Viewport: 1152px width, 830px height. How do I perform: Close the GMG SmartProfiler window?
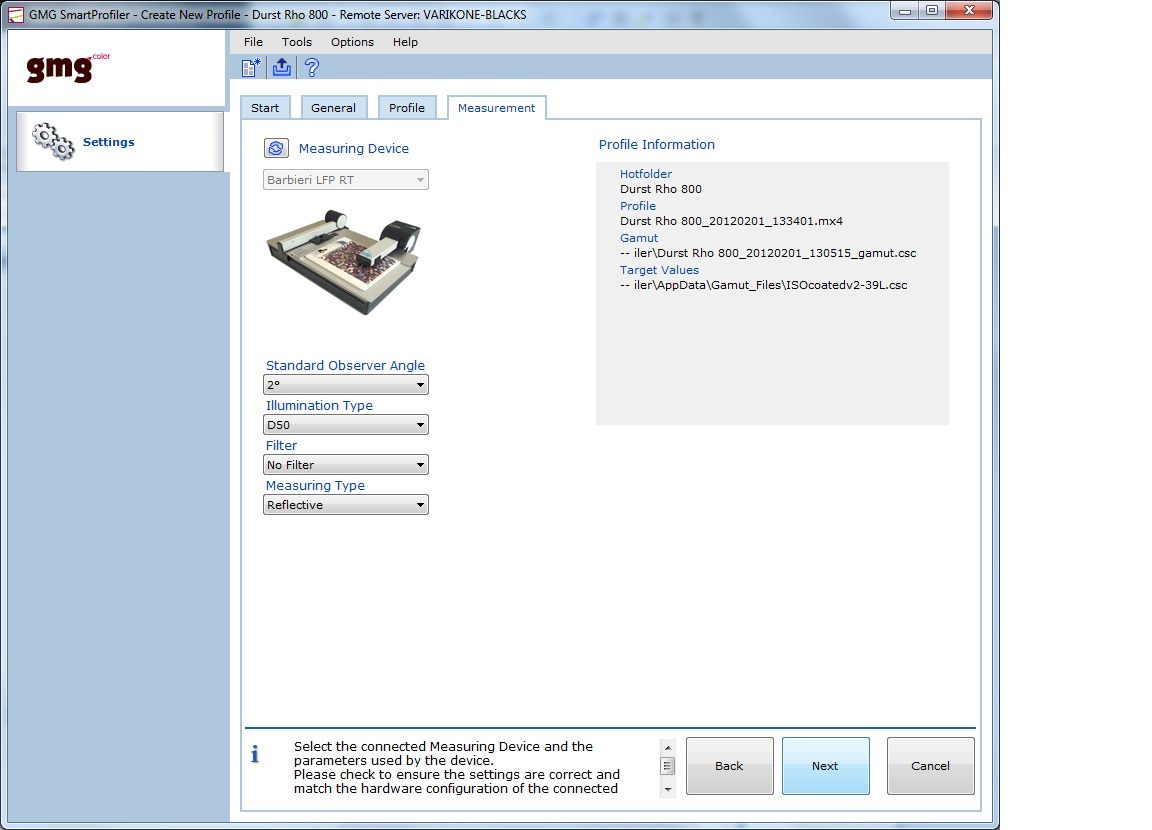pyautogui.click(x=969, y=10)
